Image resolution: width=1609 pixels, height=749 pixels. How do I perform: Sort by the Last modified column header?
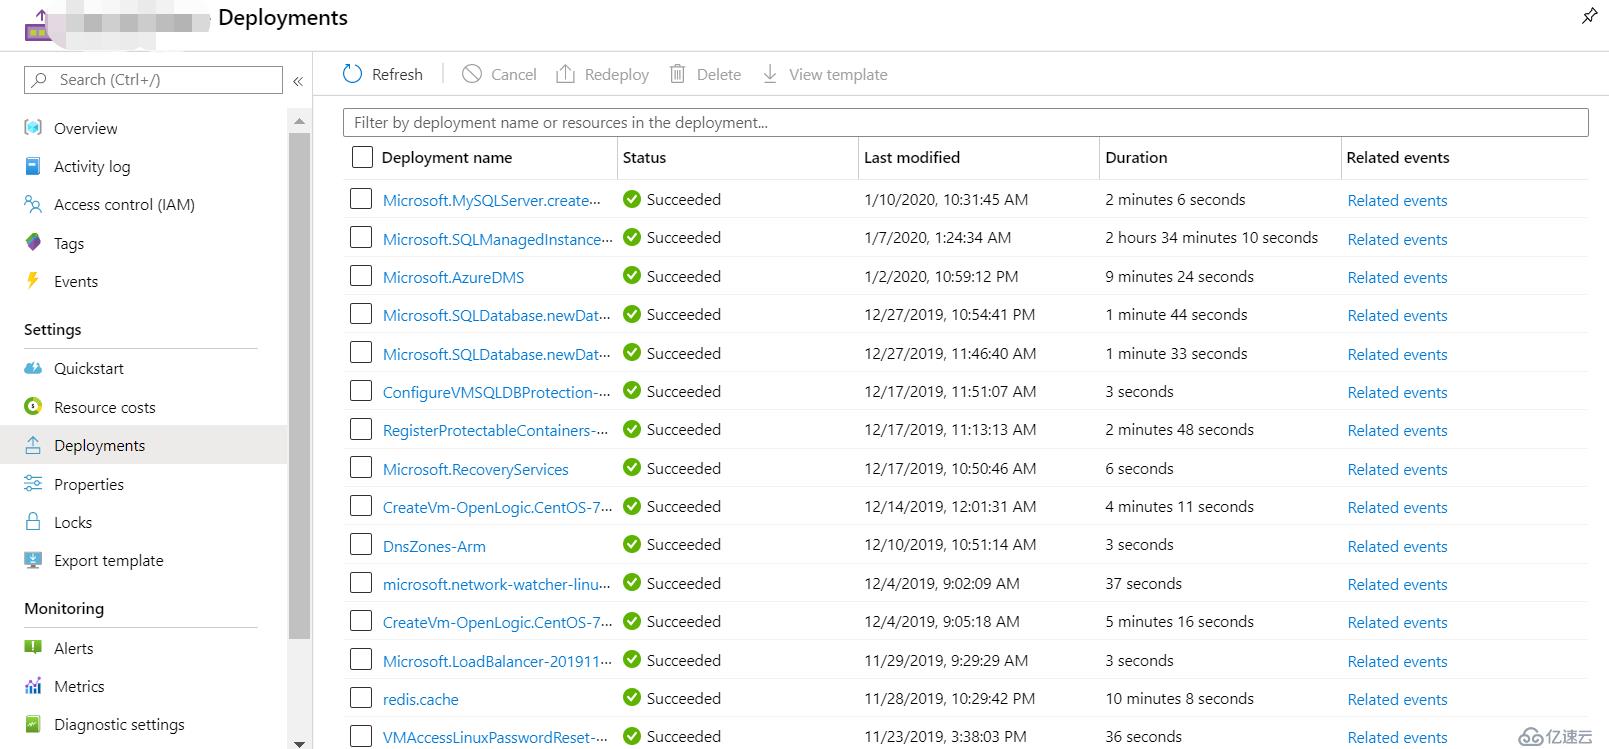[911, 157]
